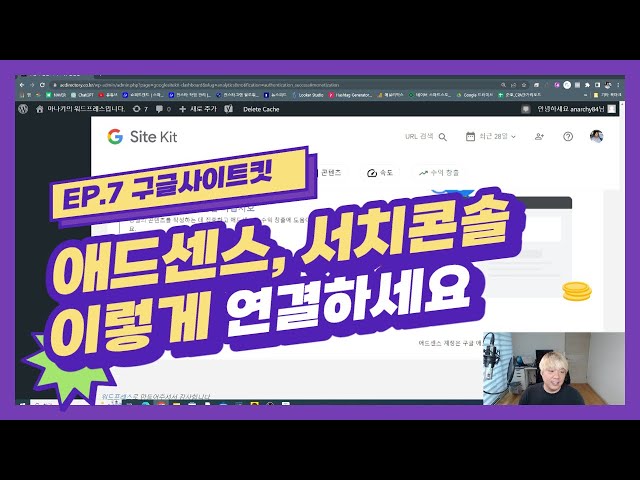Click the browser address bar URL
This screenshot has height=480, width=640.
click(x=199, y=85)
